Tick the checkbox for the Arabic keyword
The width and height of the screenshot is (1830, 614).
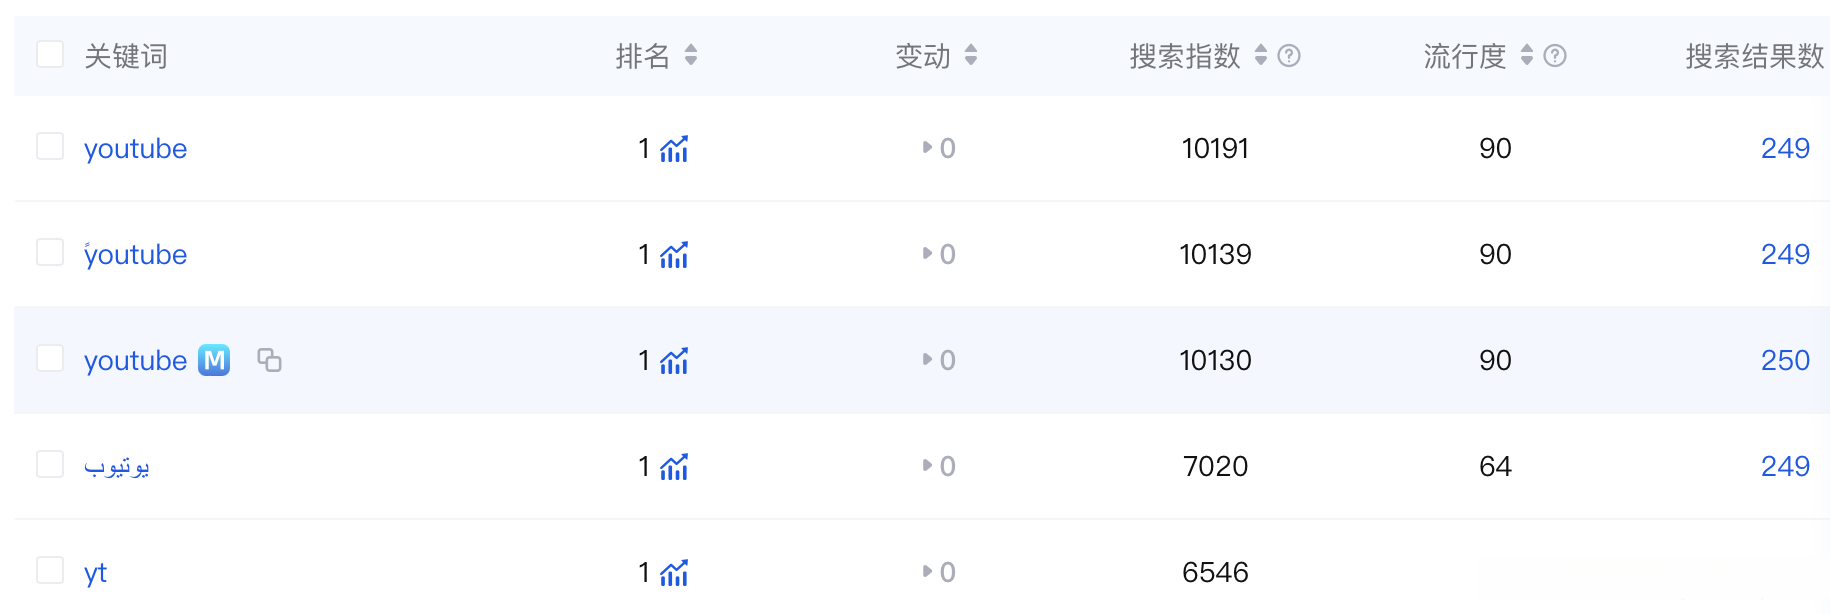pos(50,465)
